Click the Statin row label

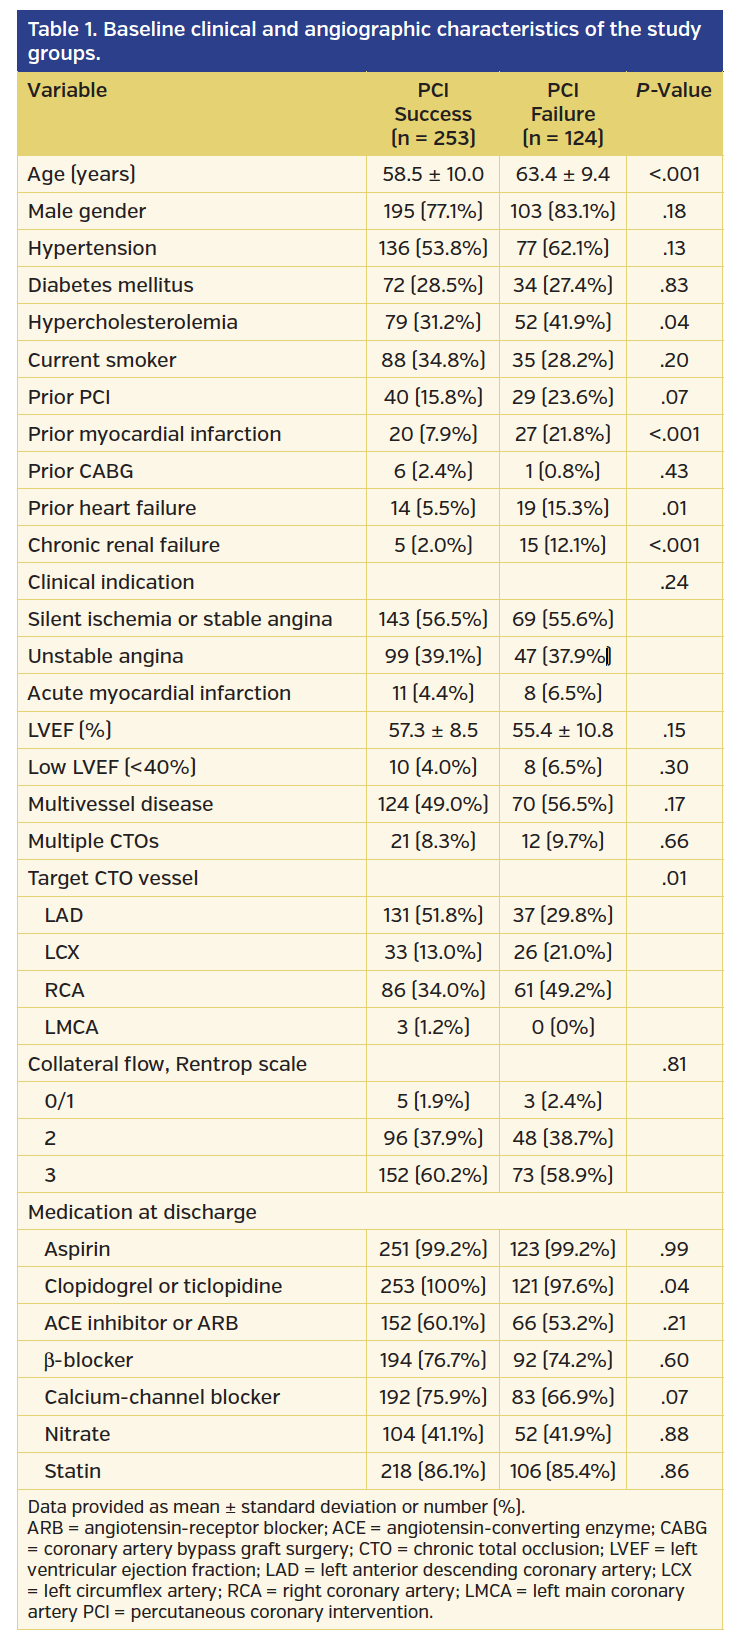pos(73,1471)
